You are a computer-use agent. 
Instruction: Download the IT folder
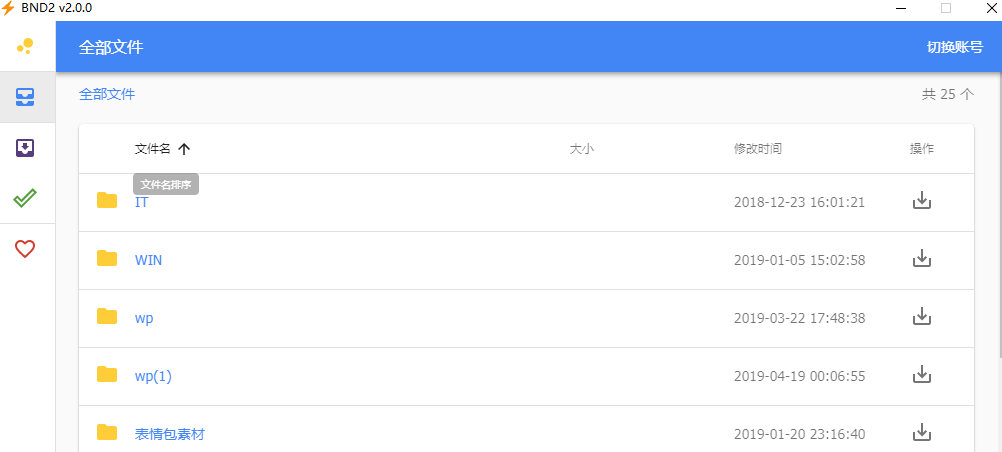pos(921,200)
